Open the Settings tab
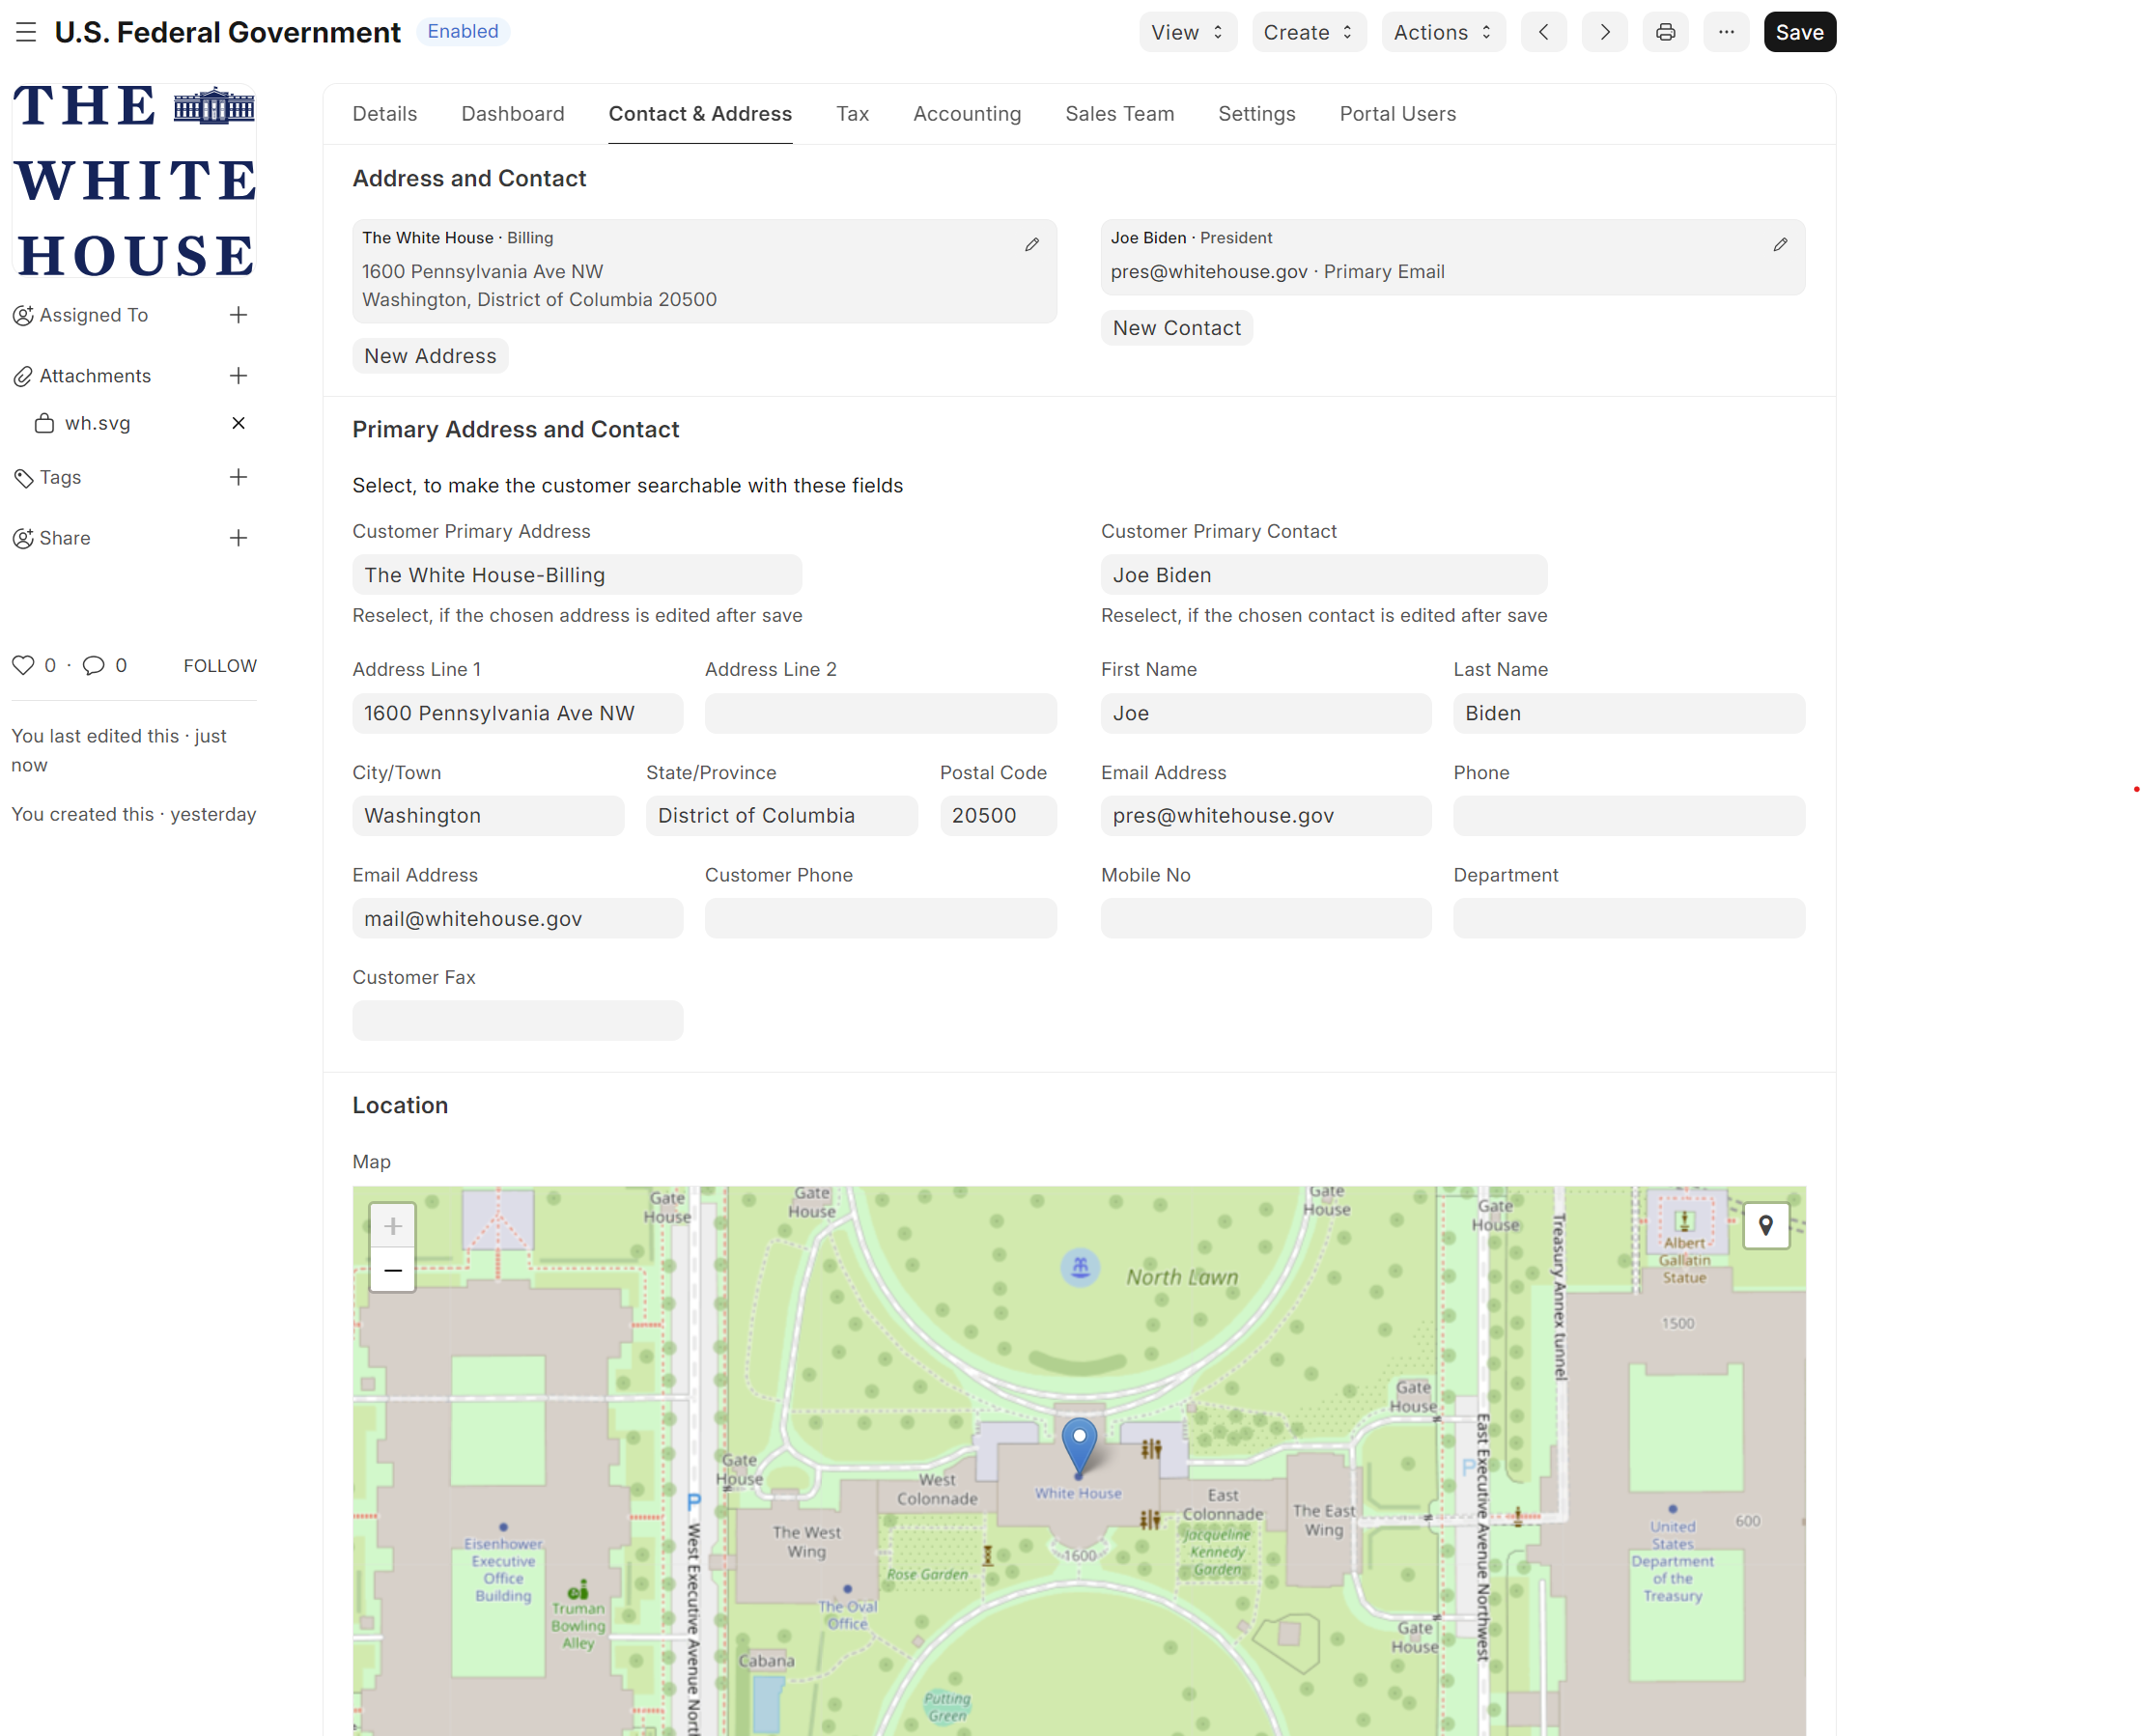The width and height of the screenshot is (2141, 1736). [1256, 114]
